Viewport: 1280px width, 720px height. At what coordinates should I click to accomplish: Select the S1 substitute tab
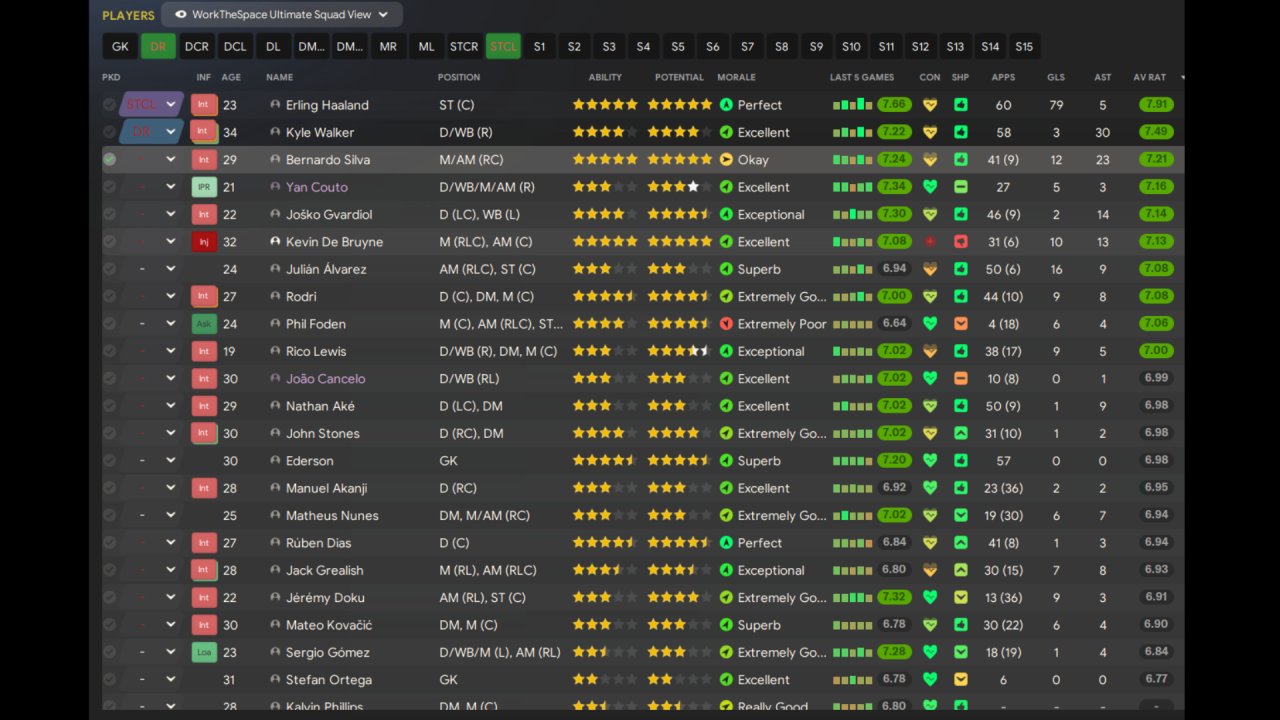pyautogui.click(x=539, y=47)
